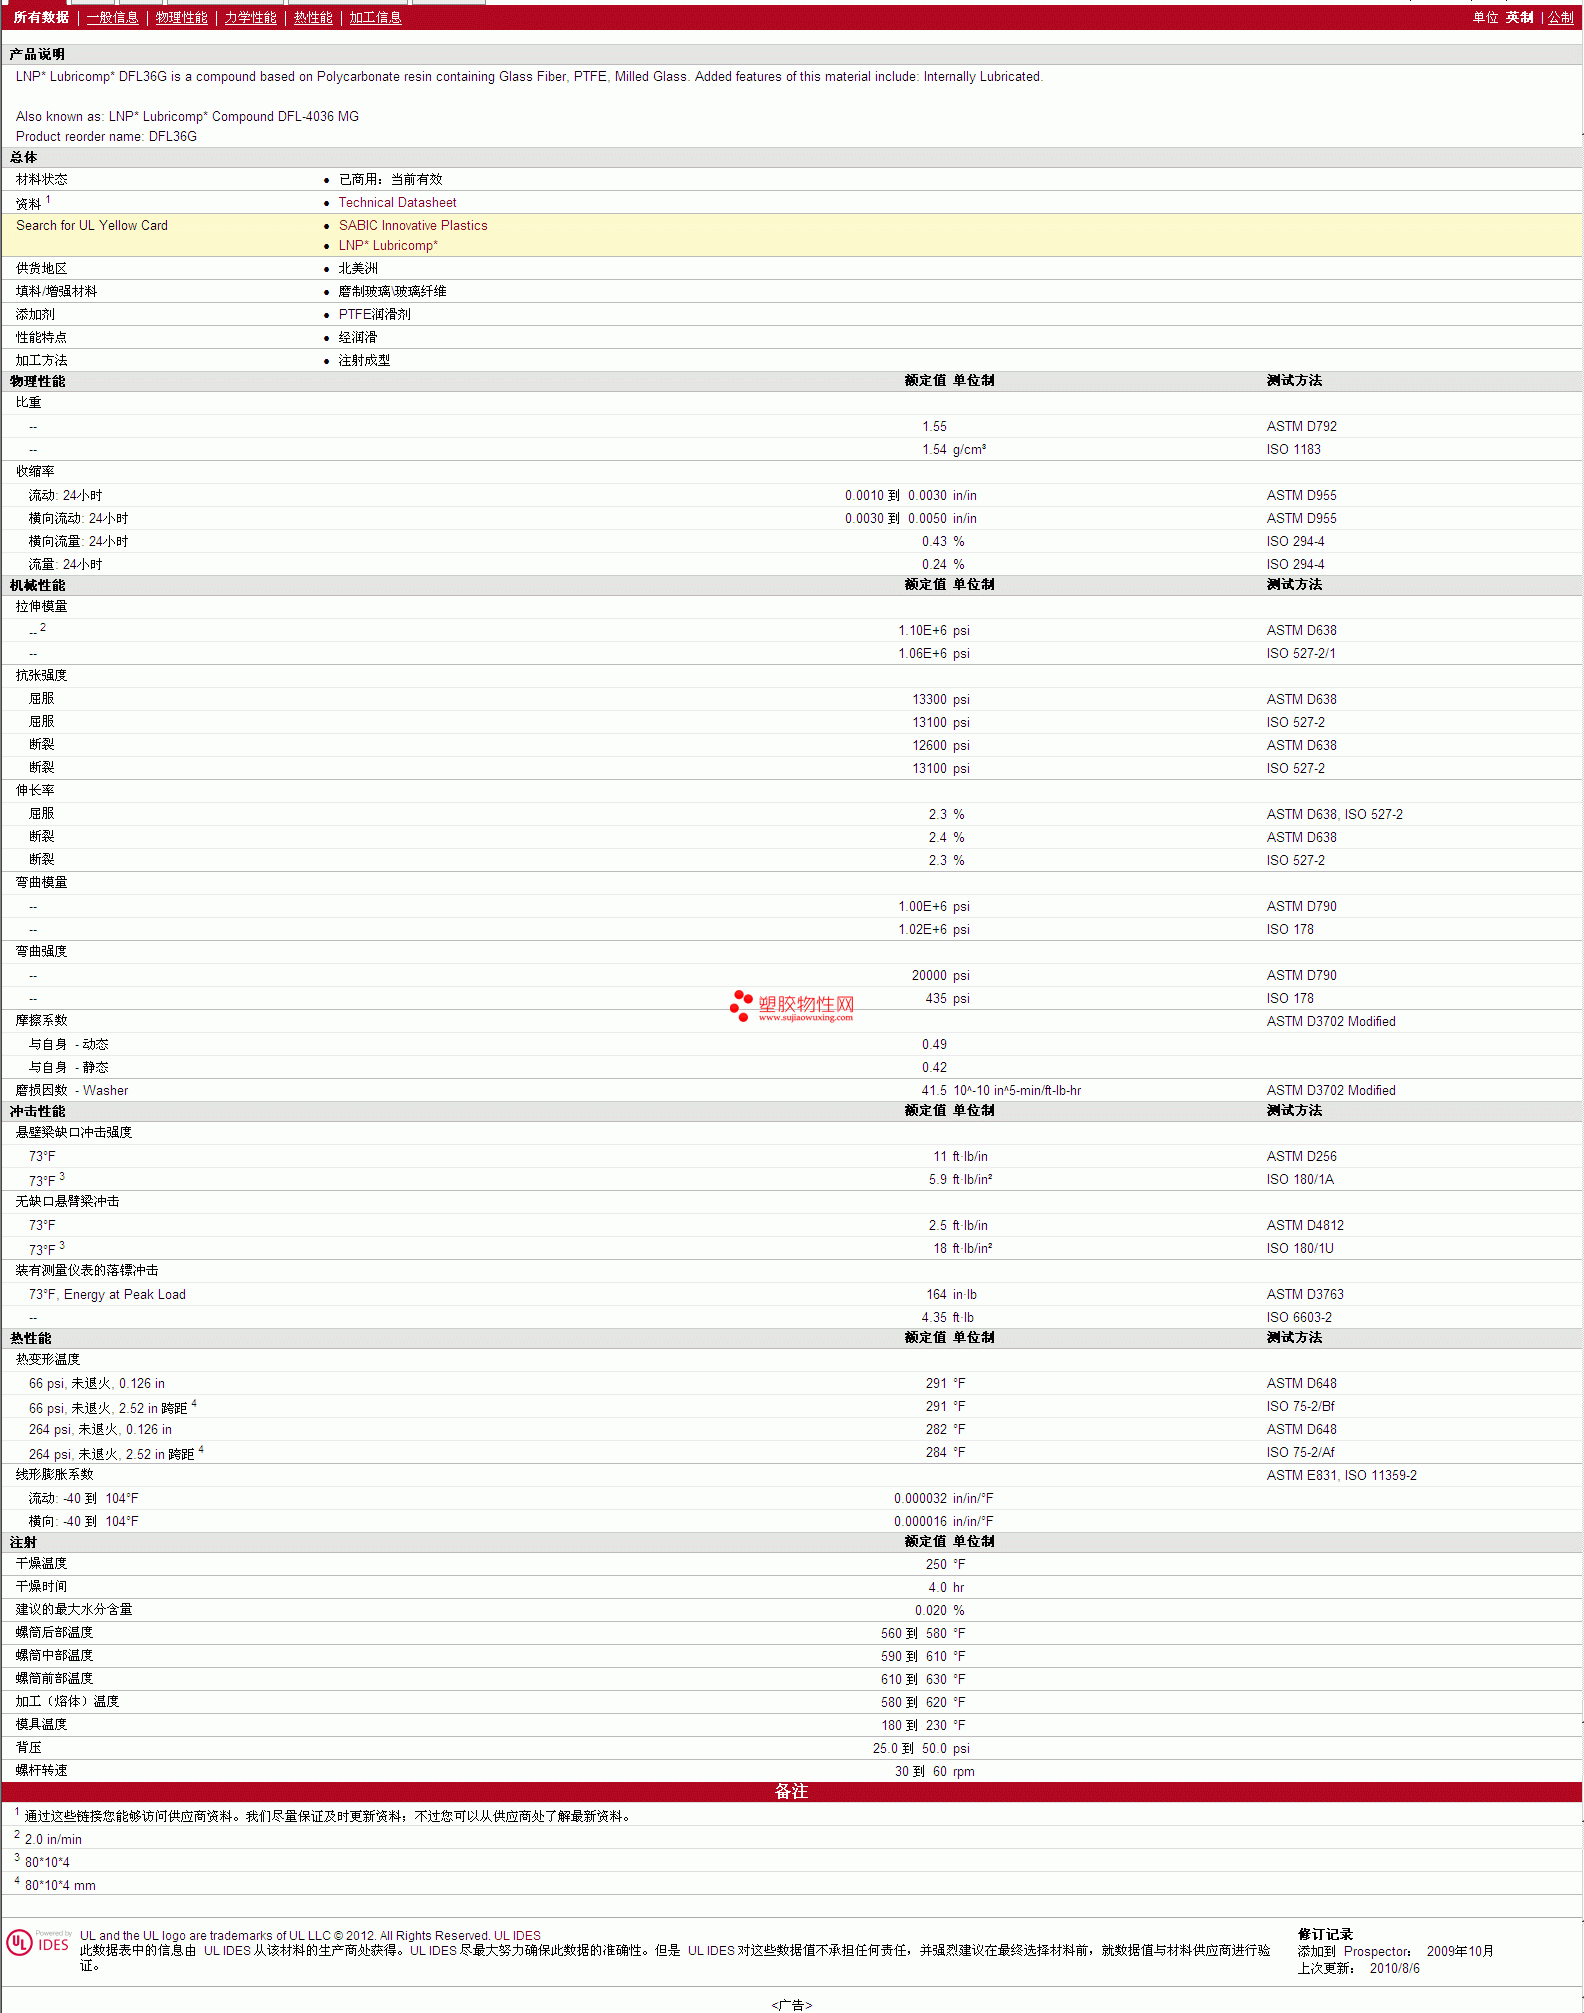Image resolution: width=1584 pixels, height=2013 pixels.
Task: Click the PTFE润滑剂 additive value
Action: pyautogui.click(x=374, y=315)
